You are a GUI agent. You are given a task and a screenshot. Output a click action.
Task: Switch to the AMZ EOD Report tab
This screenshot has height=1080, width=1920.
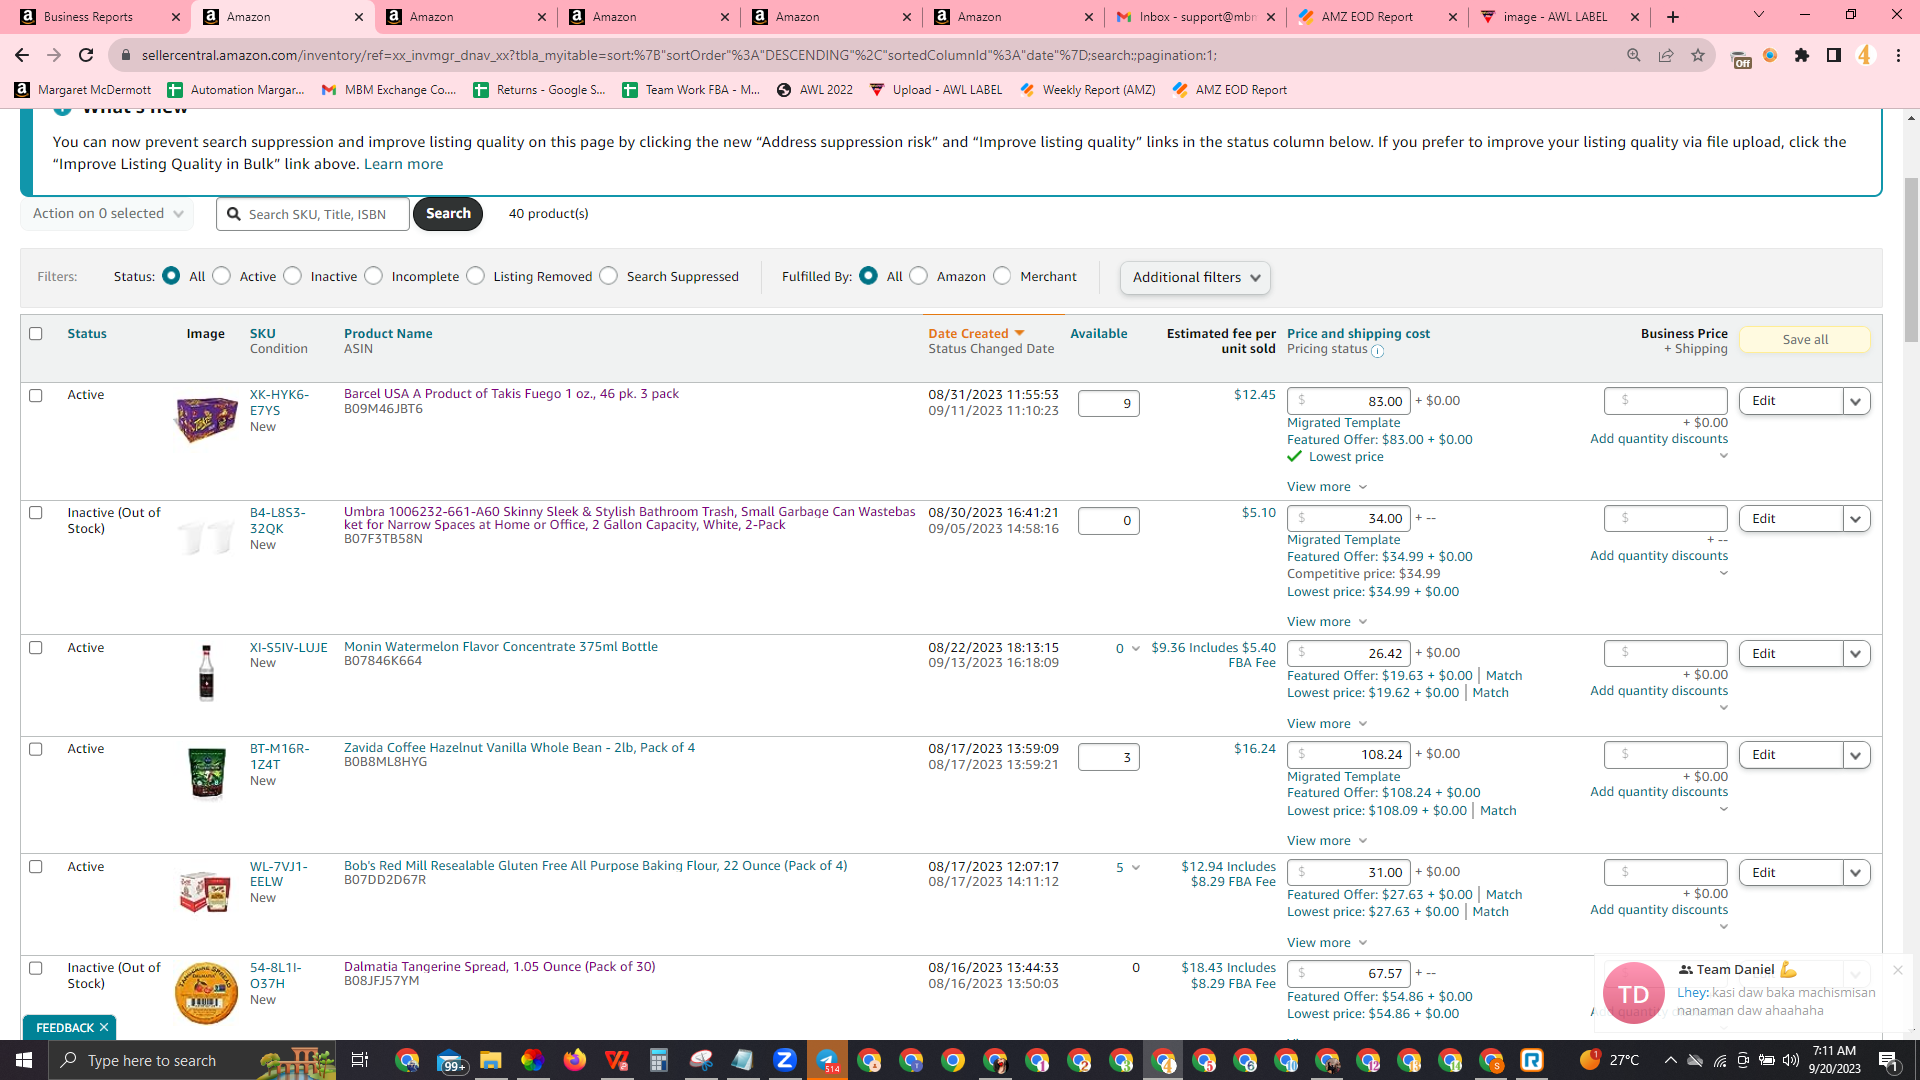1379,17
